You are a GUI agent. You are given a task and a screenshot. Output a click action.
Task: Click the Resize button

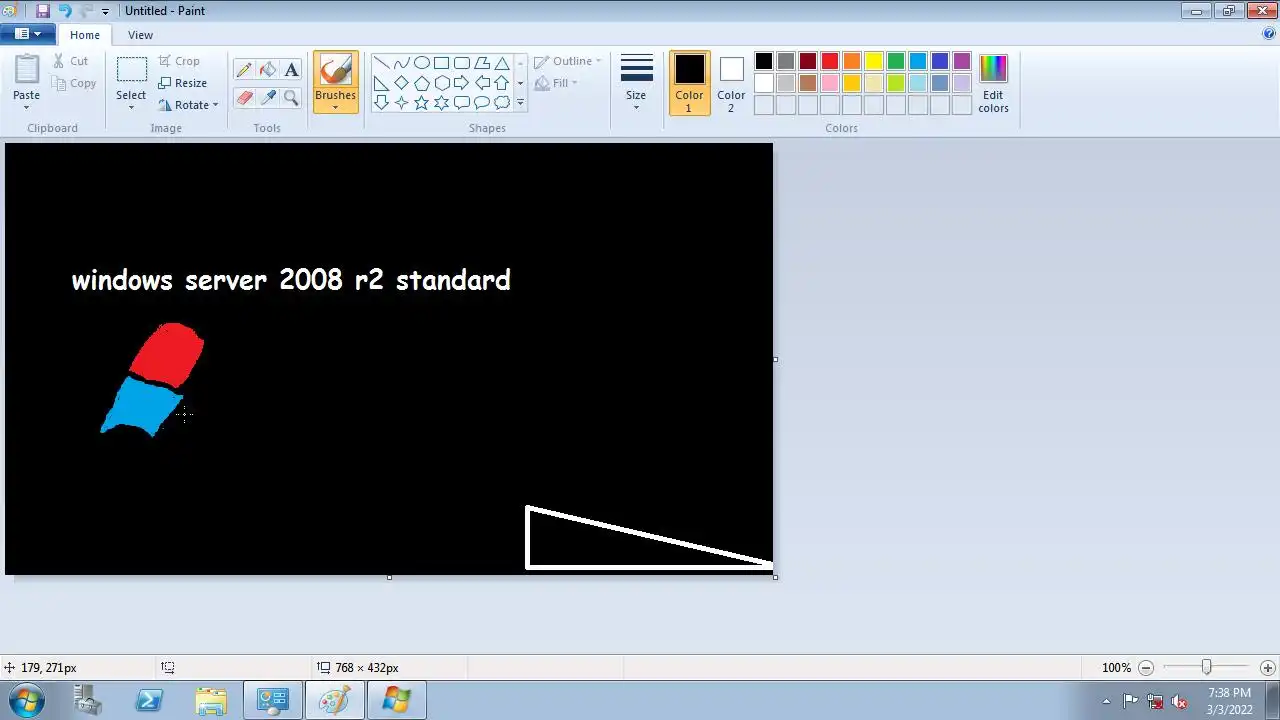tap(183, 83)
